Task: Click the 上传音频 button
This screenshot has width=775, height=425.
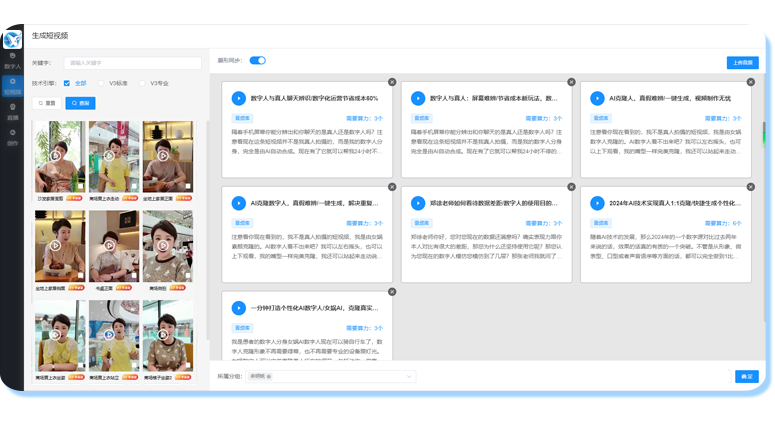Action: pyautogui.click(x=741, y=62)
